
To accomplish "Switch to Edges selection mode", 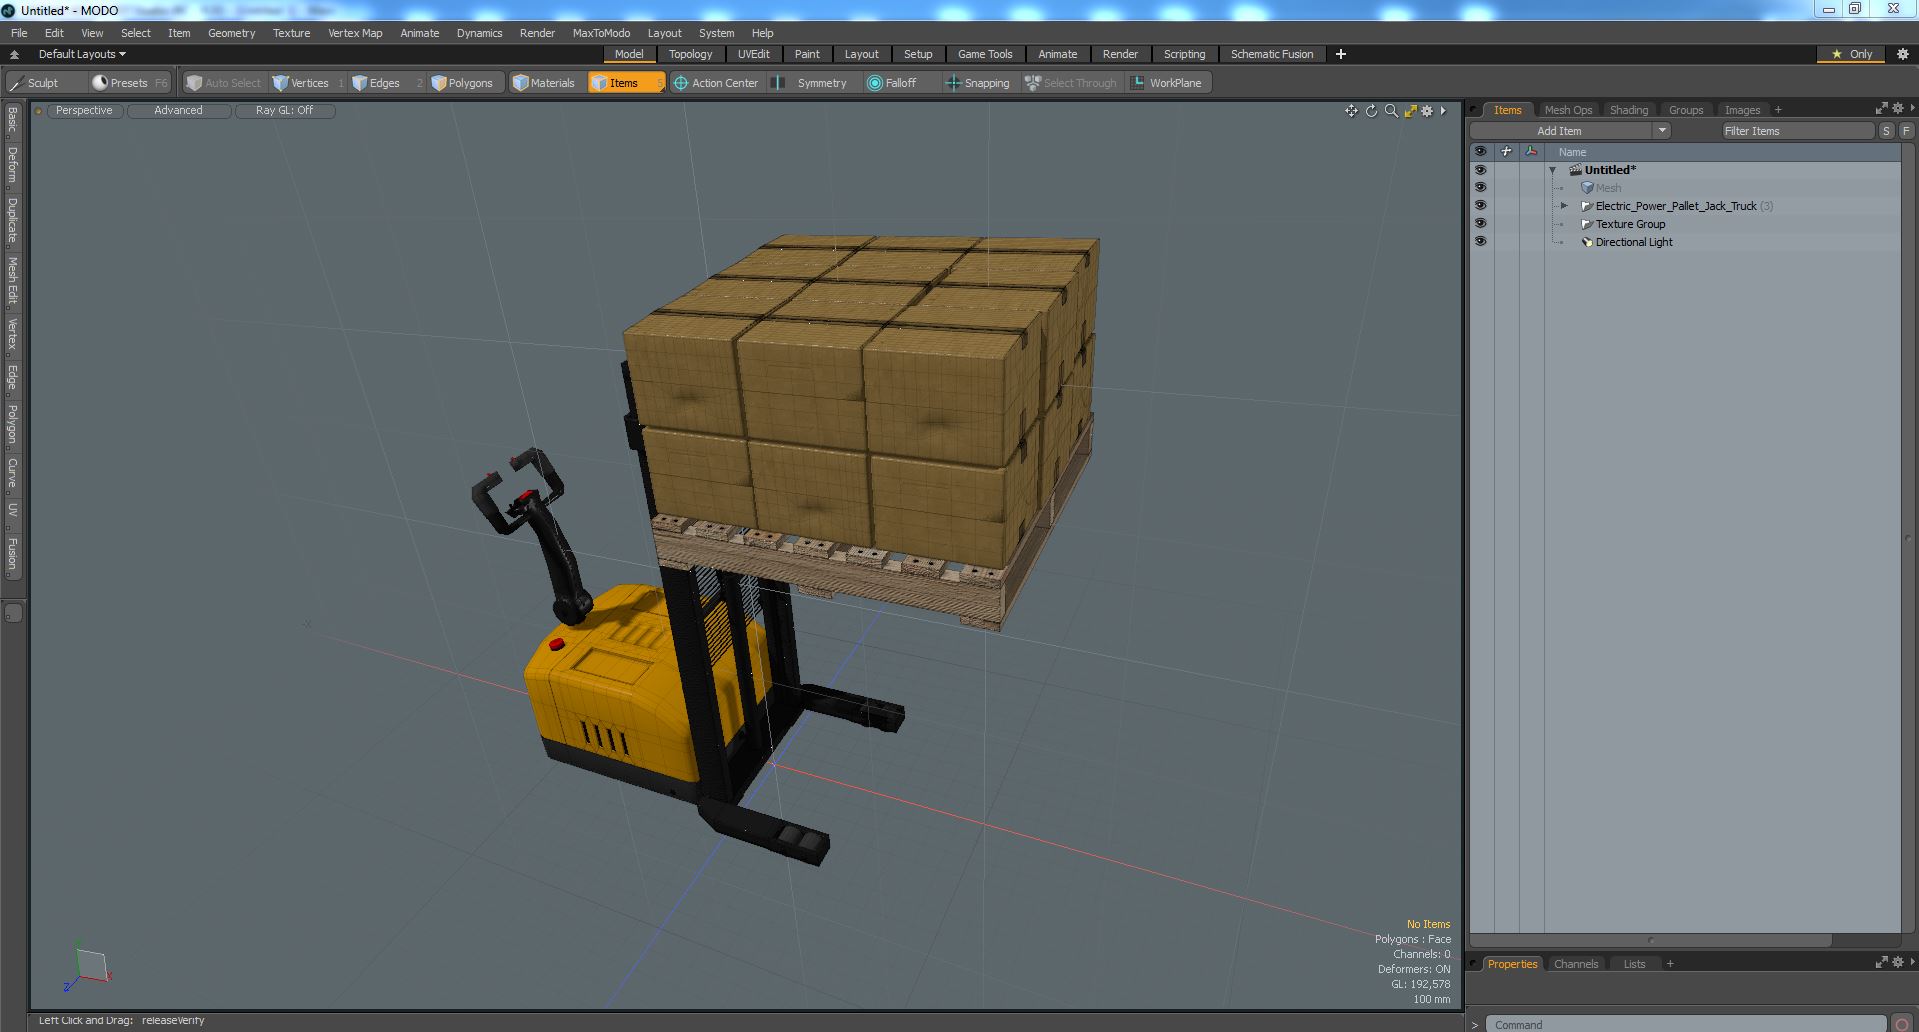I will click(385, 83).
